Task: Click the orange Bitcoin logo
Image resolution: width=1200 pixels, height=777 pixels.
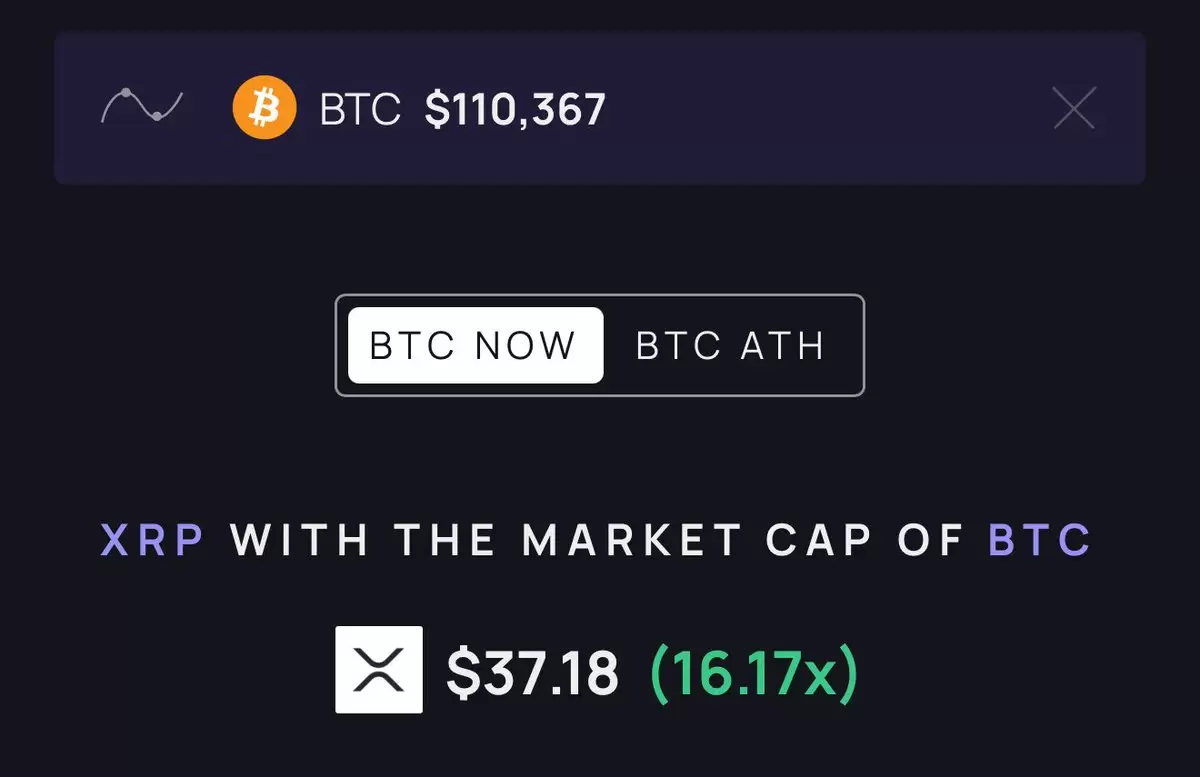Action: (x=264, y=107)
